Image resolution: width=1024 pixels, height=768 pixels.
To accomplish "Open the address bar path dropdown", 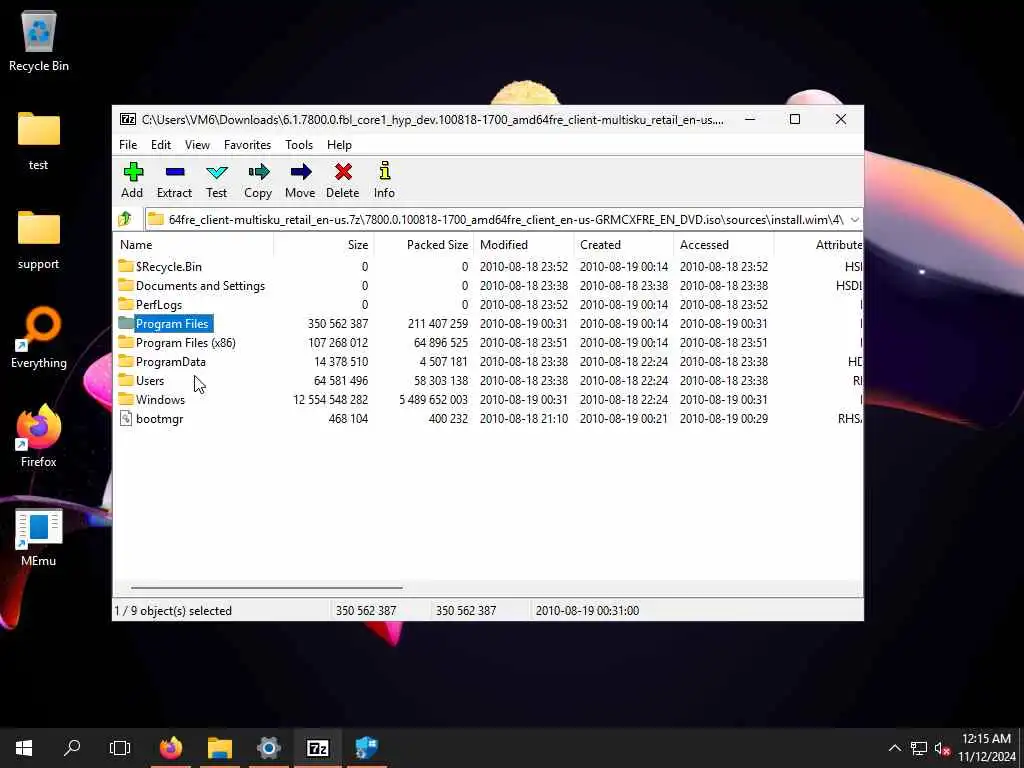I will coord(854,219).
